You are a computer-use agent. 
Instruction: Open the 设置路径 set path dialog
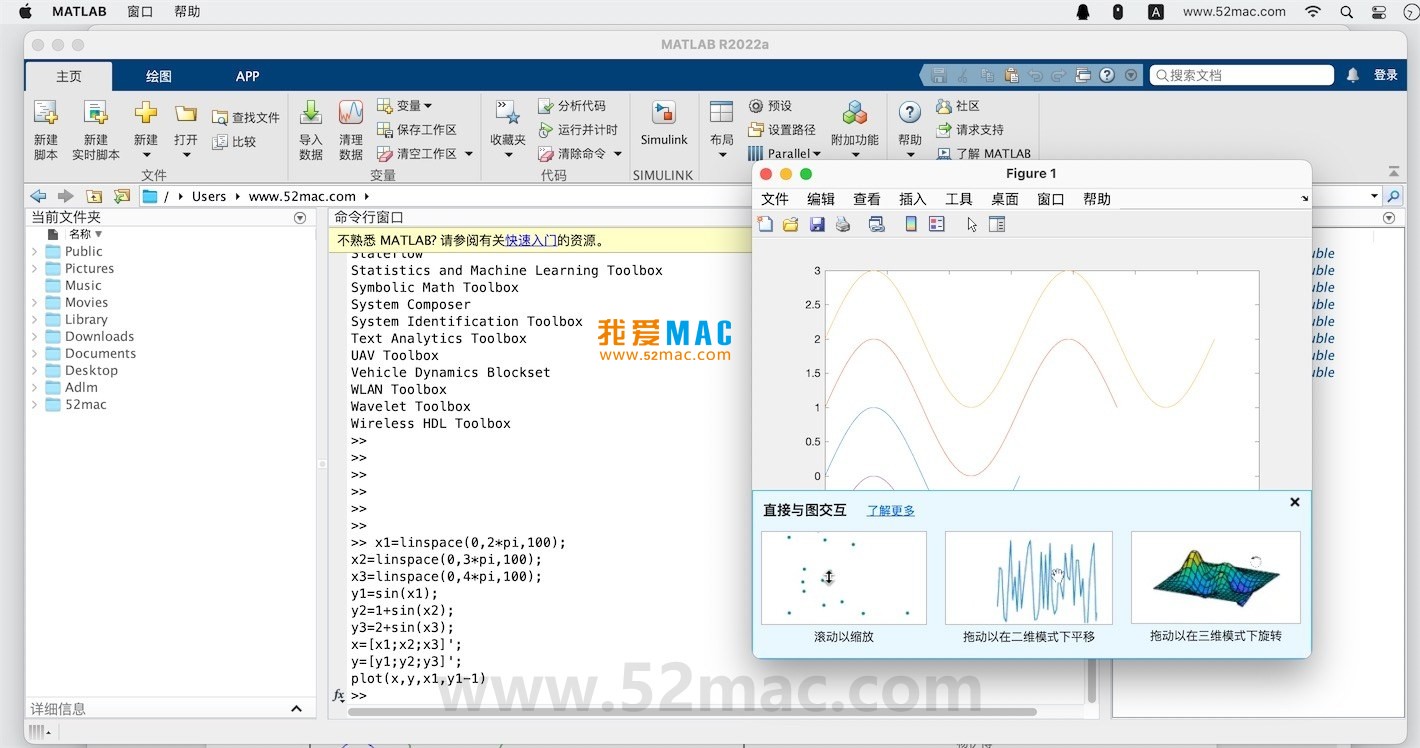pos(782,130)
